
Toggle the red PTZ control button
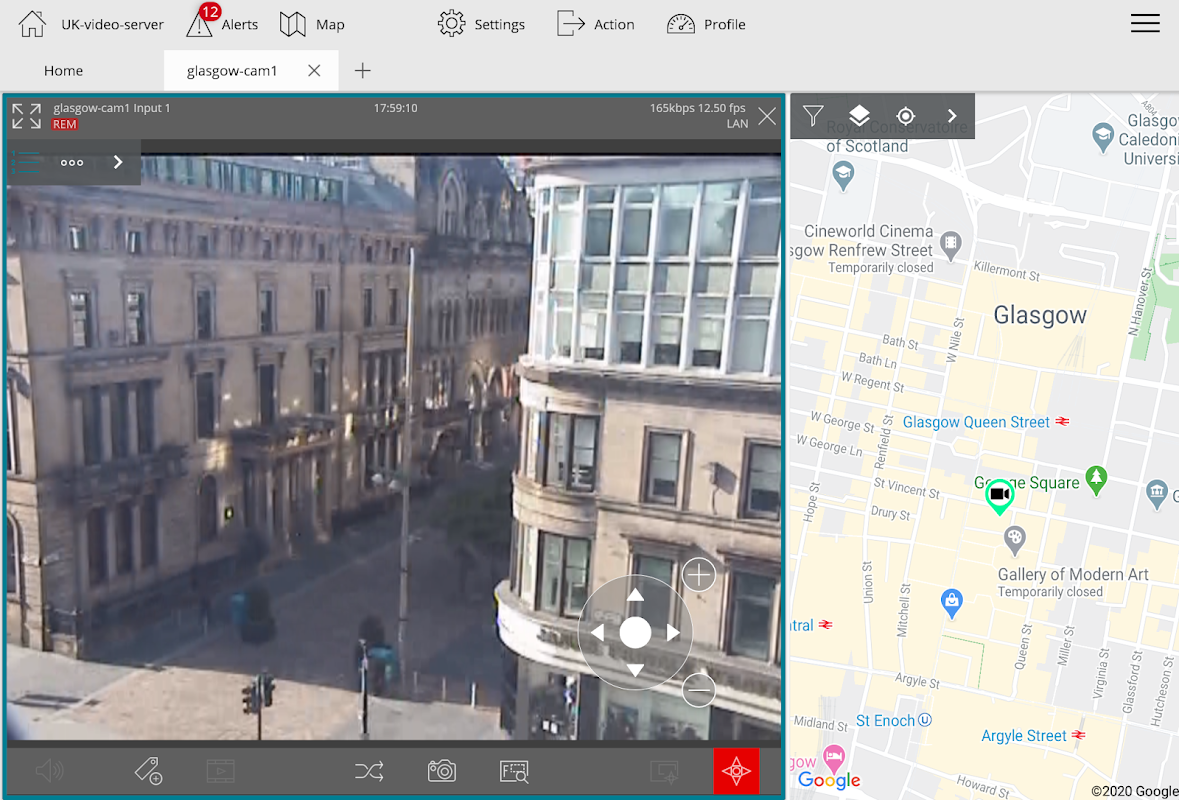pos(736,771)
